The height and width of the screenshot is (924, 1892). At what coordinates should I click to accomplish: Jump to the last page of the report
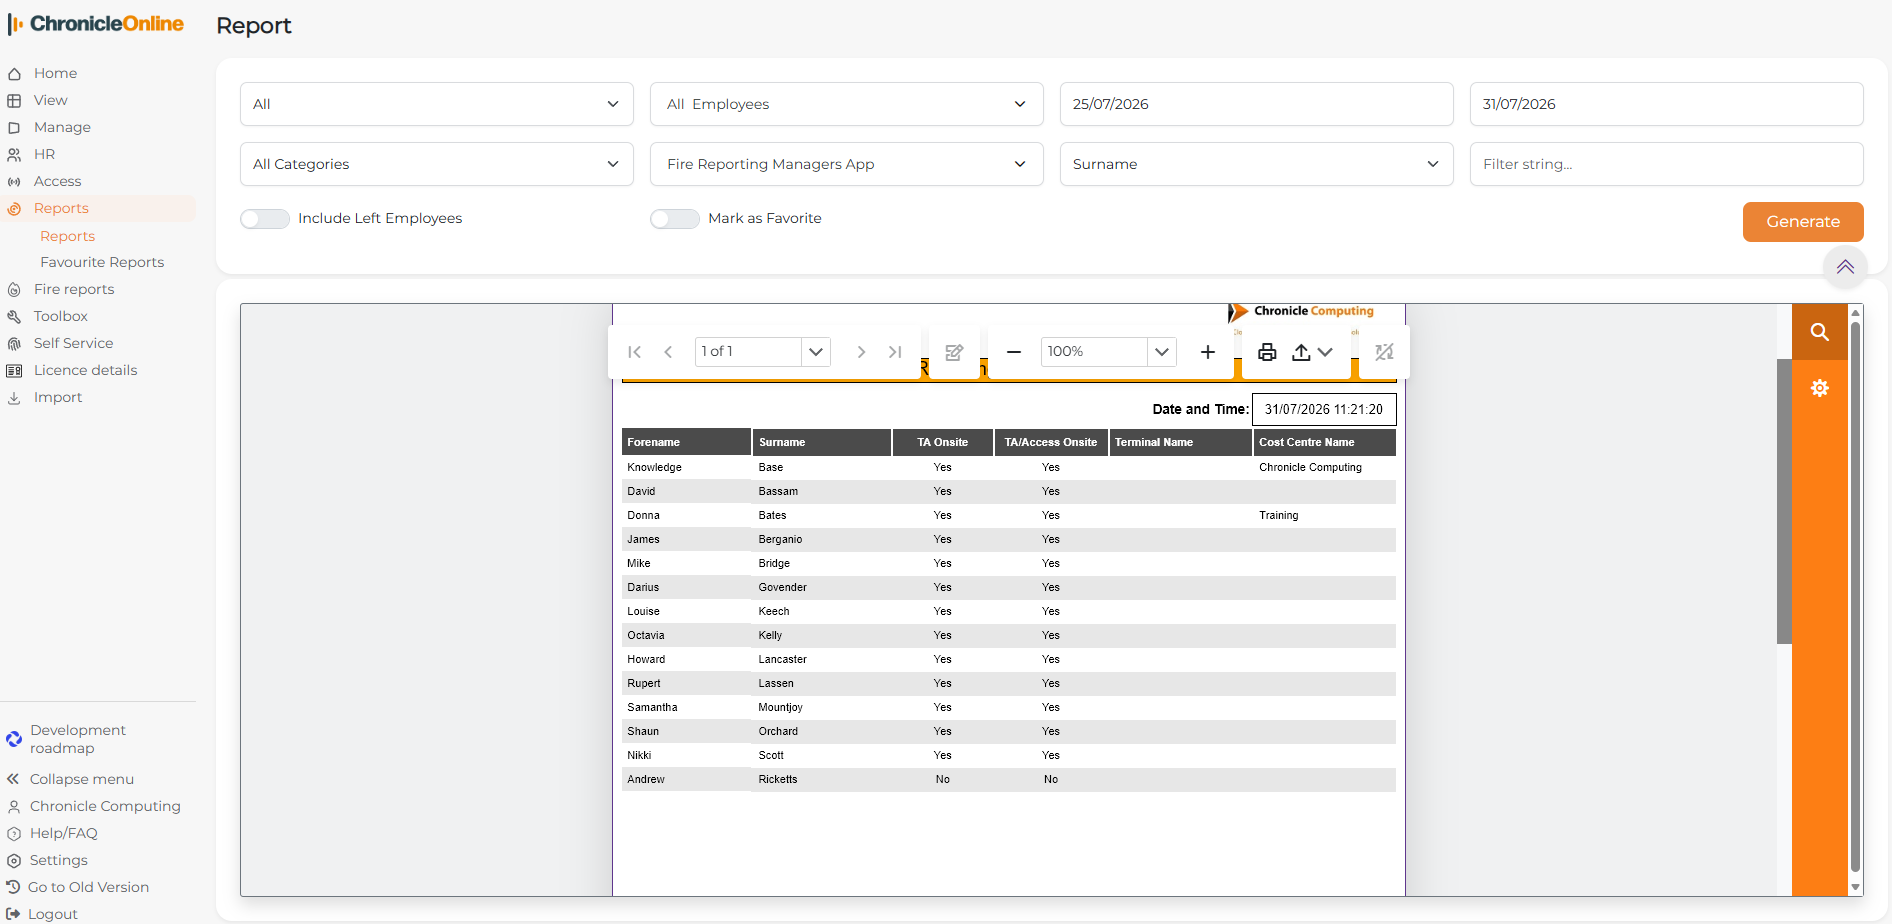click(895, 352)
